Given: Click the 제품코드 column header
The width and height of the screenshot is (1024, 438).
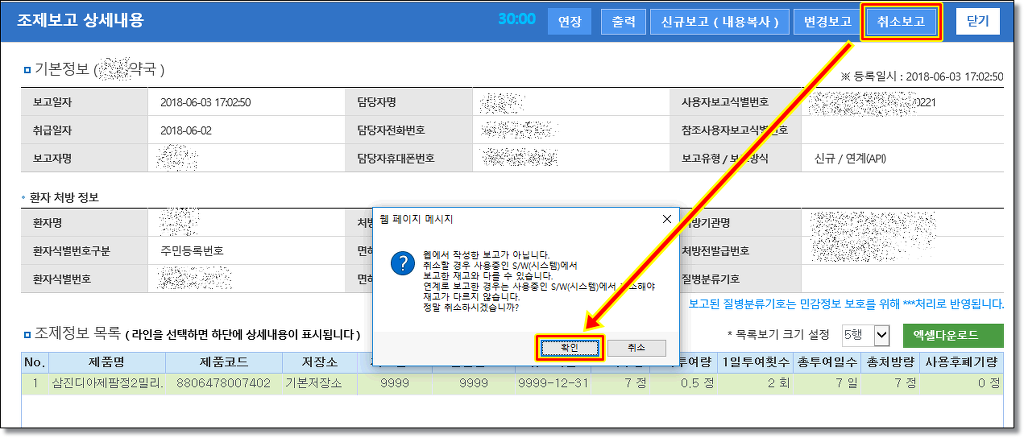Looking at the screenshot, I should 223,362.
